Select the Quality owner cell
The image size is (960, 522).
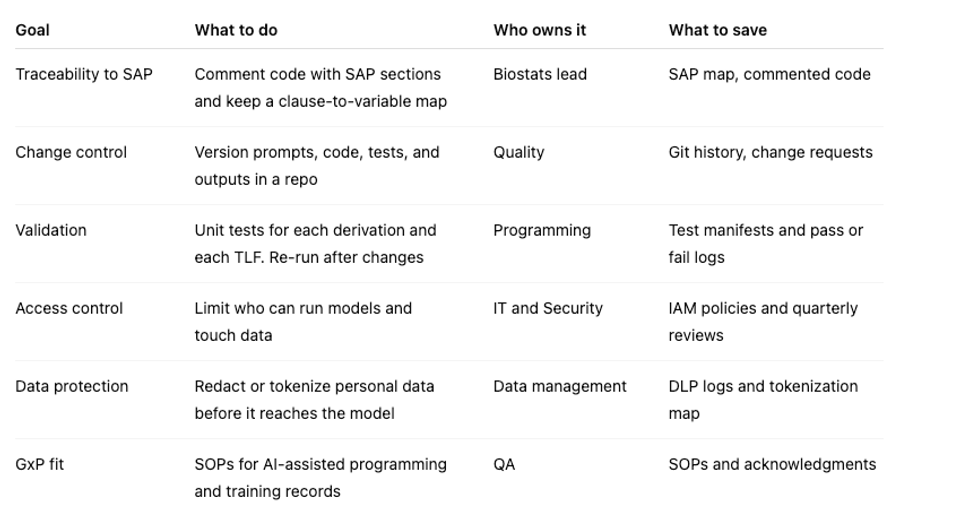click(x=519, y=152)
